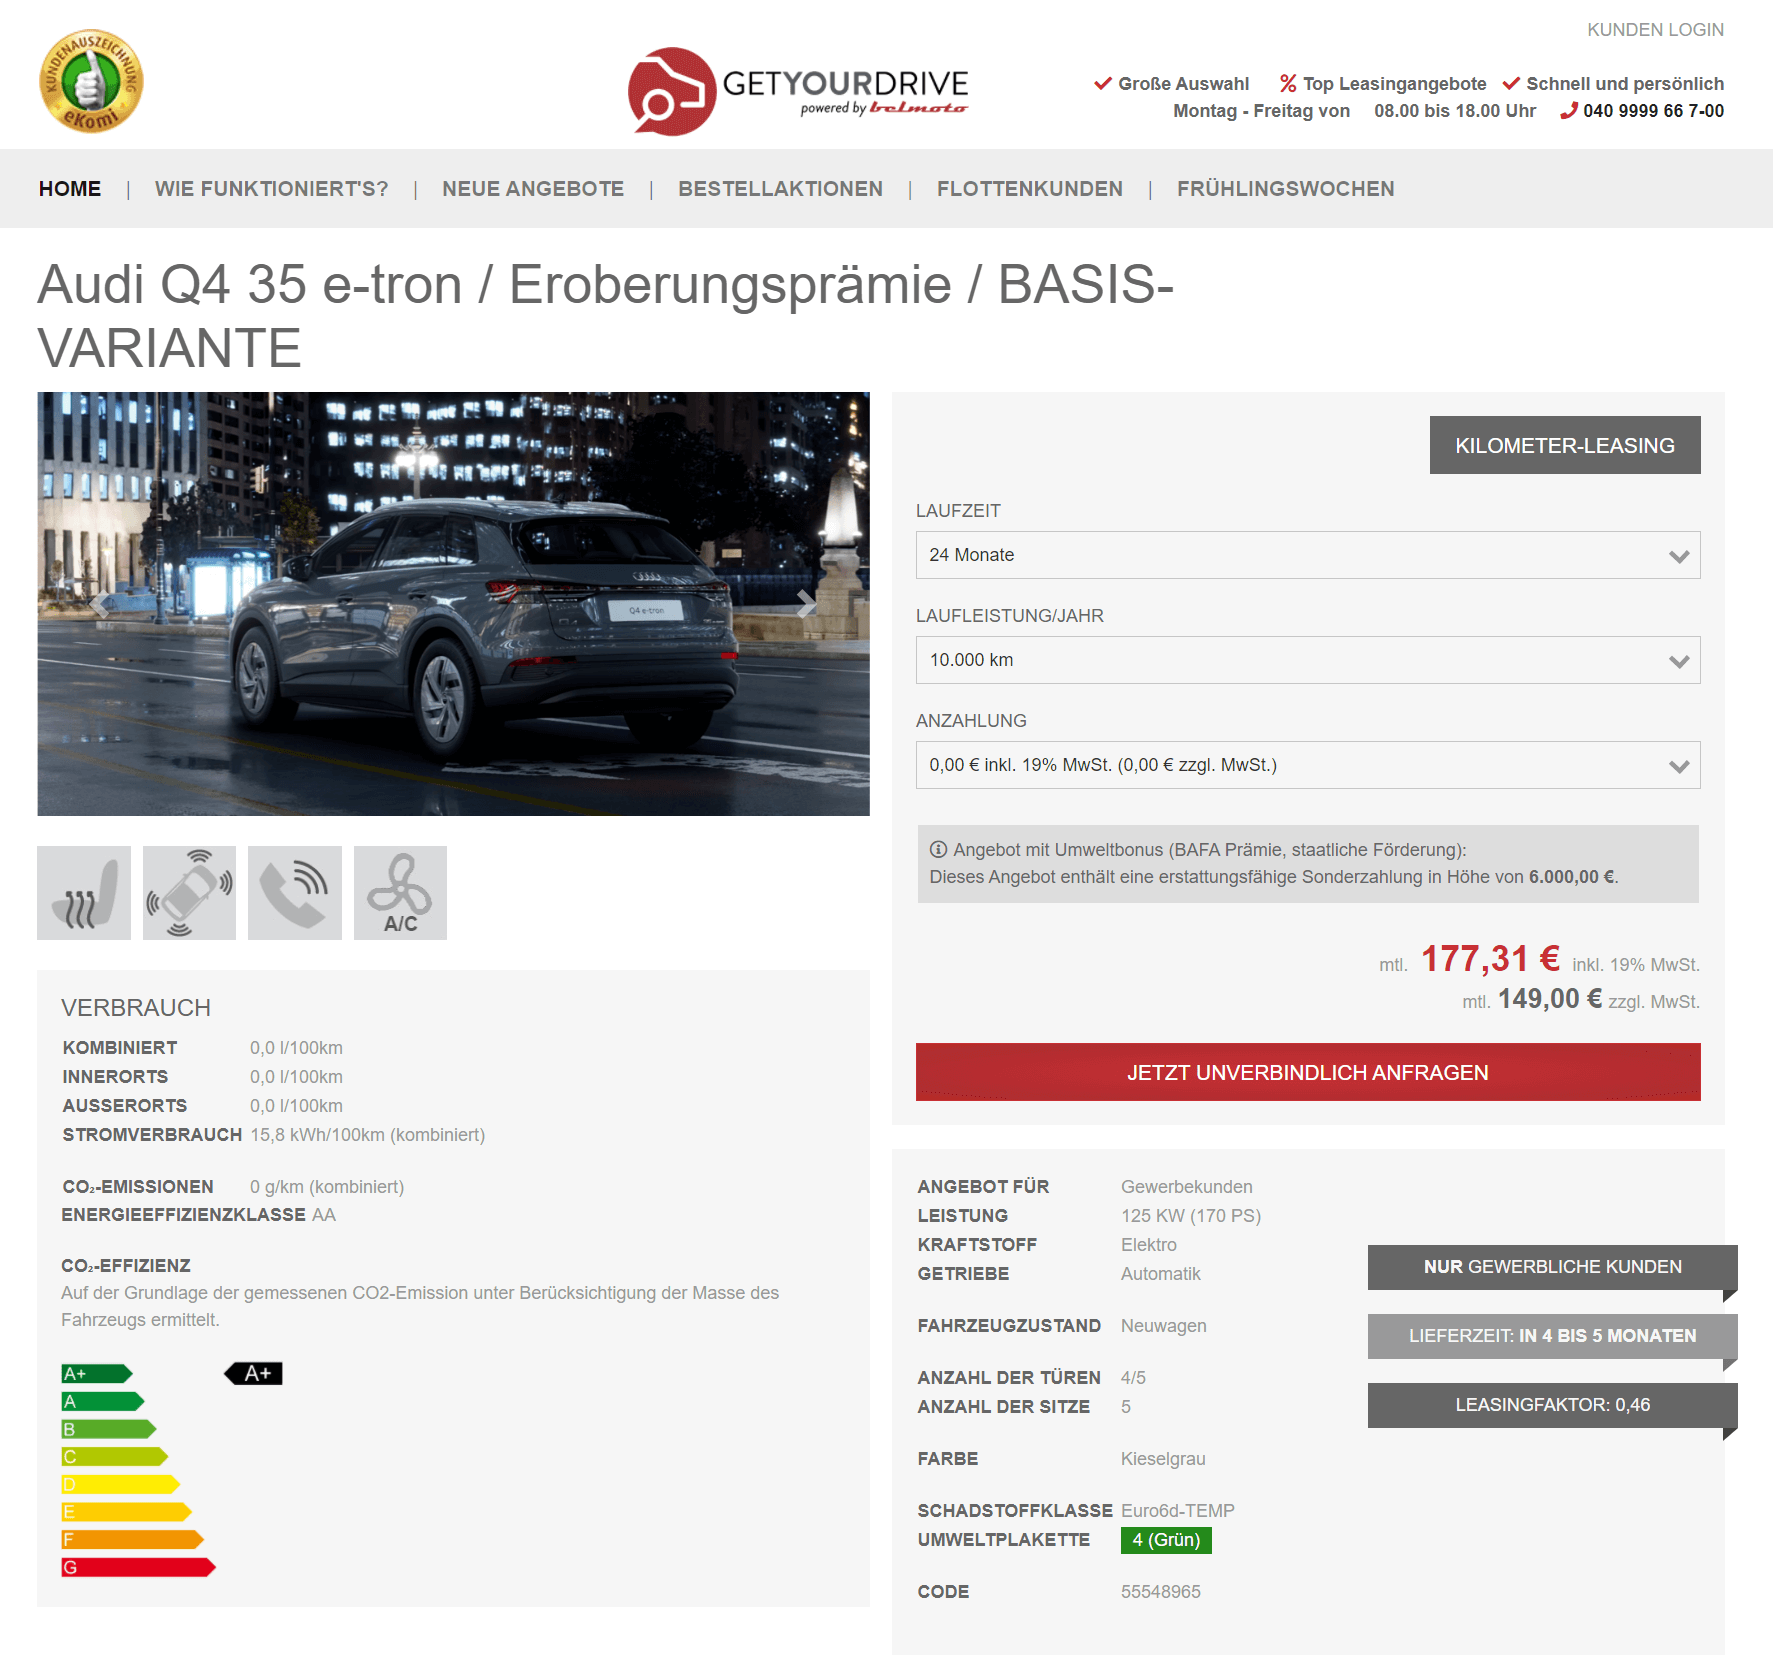Show previous car image with left arrow
Screen dimensions: 1773x1669
pyautogui.click(x=99, y=604)
